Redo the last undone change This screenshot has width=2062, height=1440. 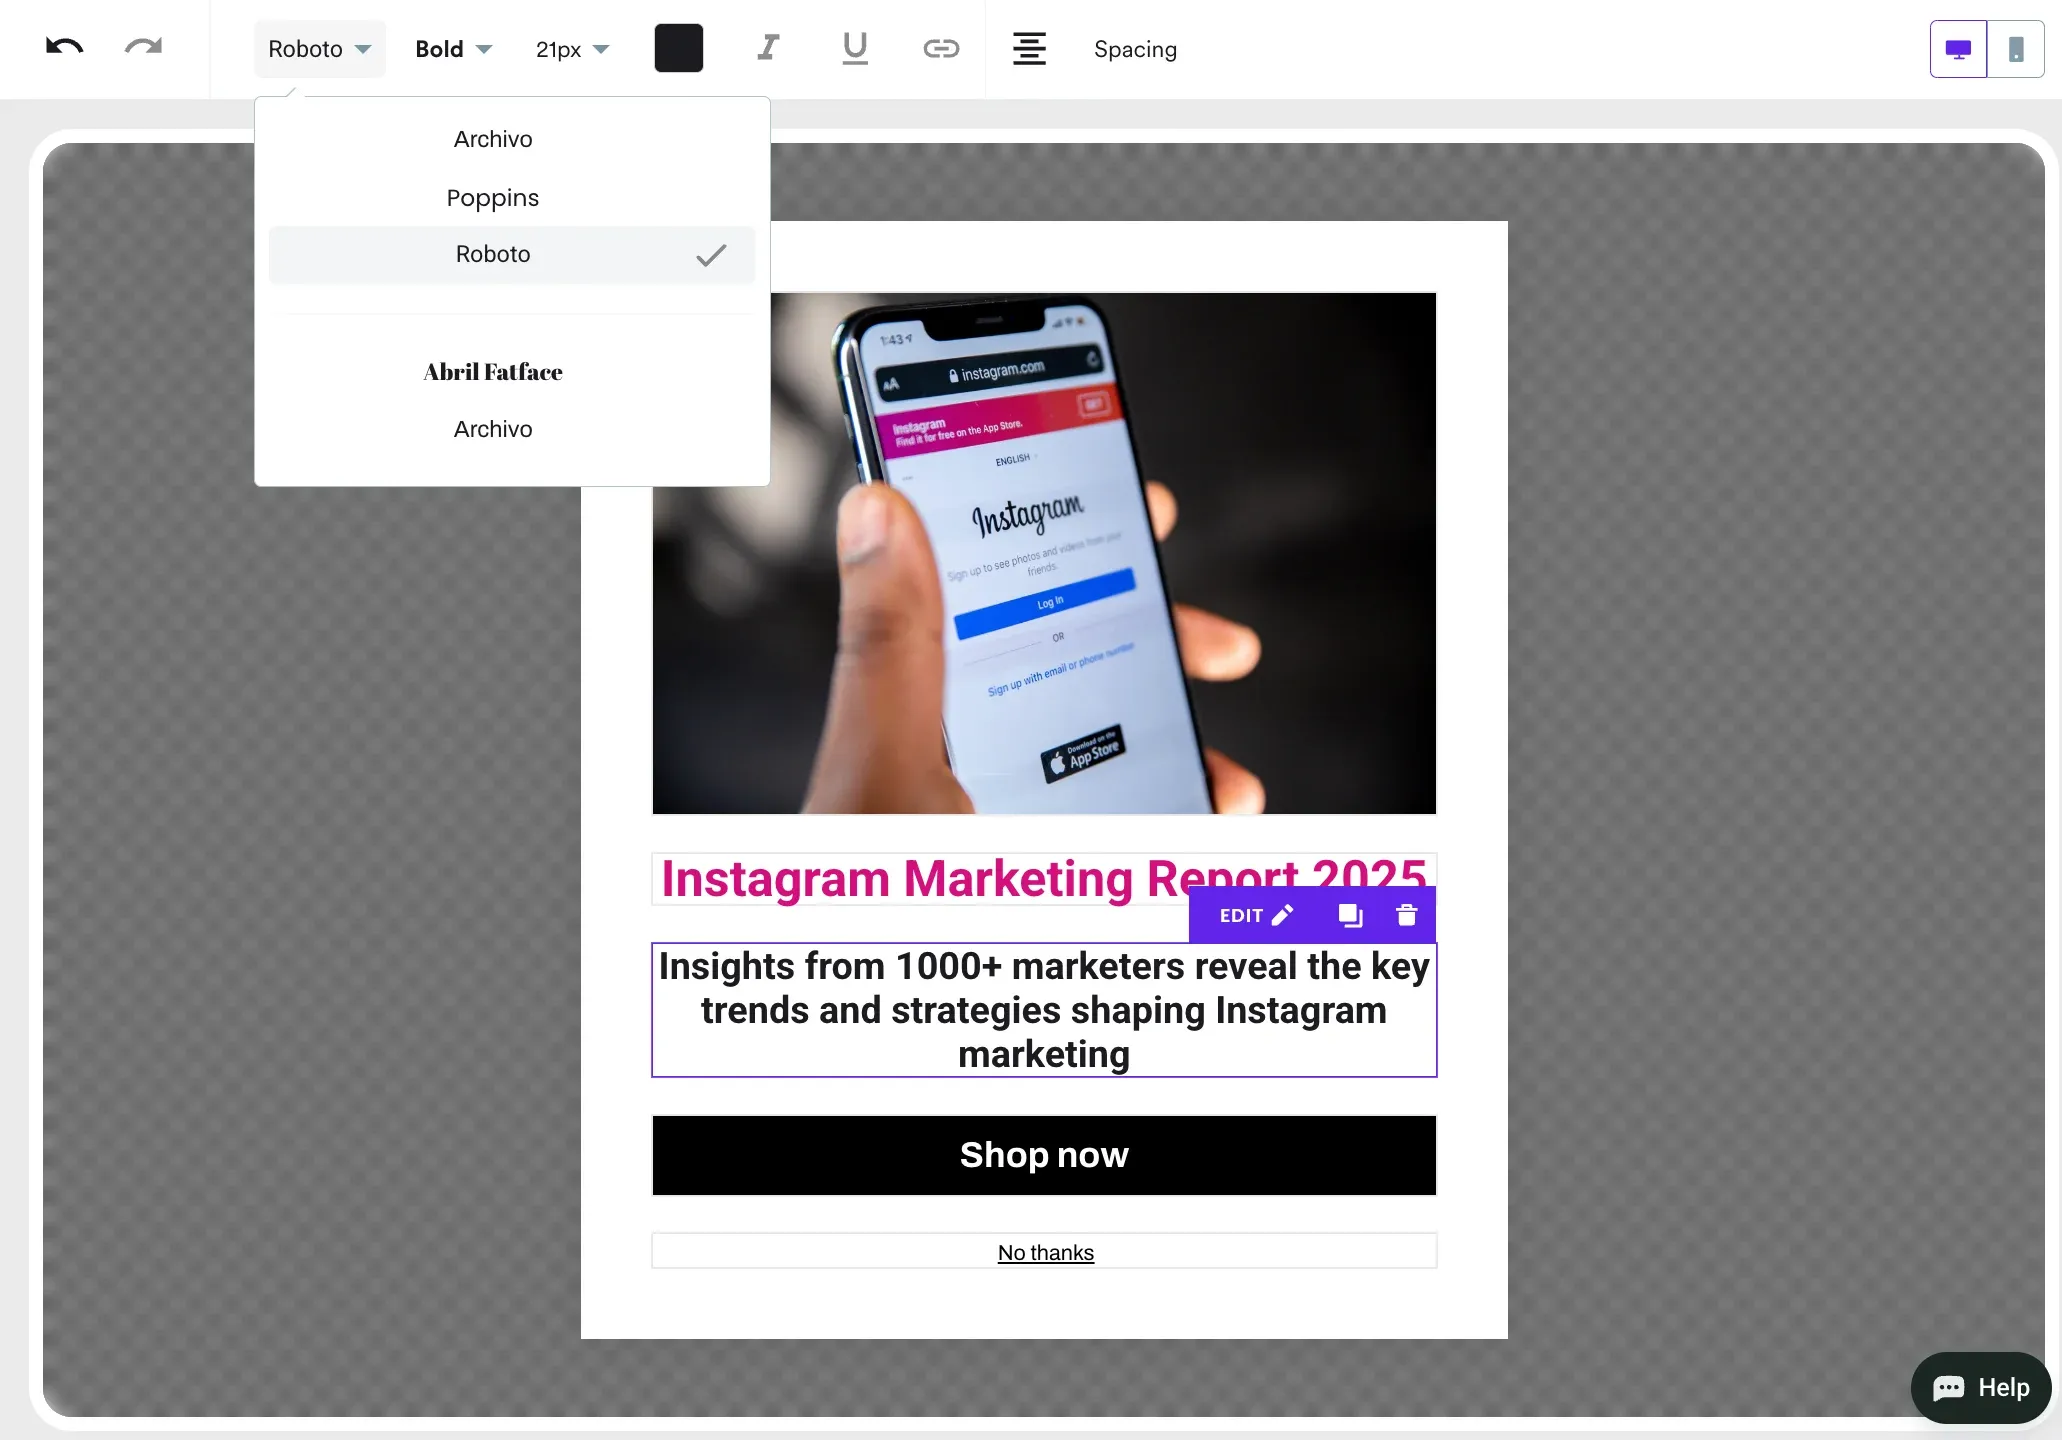pos(143,47)
